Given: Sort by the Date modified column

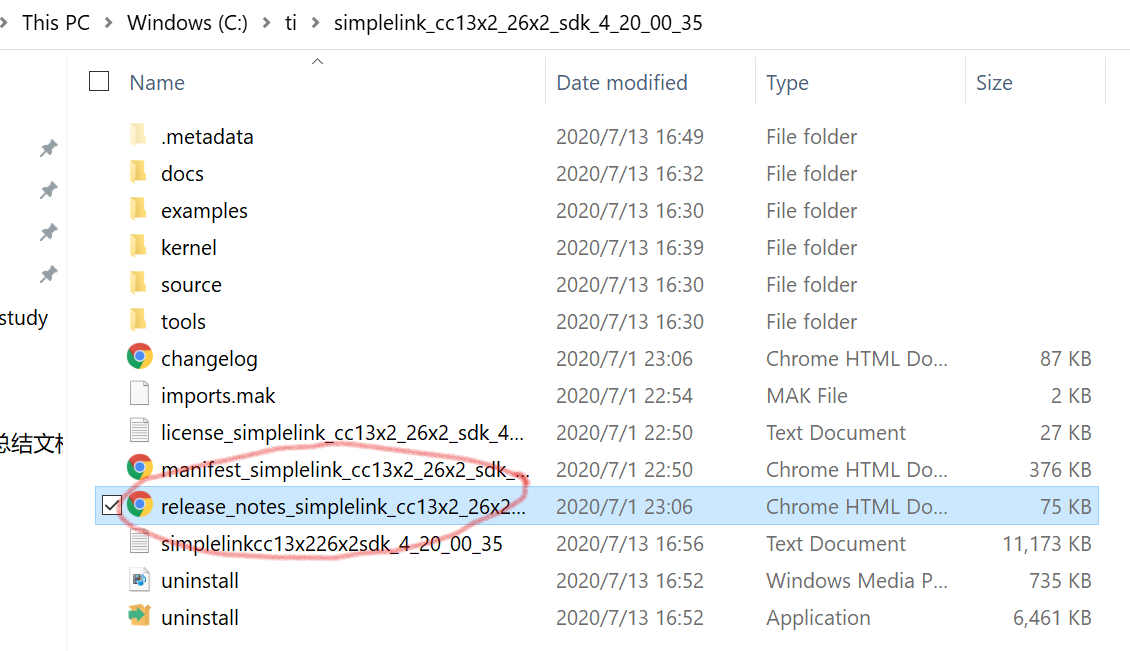Looking at the screenshot, I should (x=621, y=82).
